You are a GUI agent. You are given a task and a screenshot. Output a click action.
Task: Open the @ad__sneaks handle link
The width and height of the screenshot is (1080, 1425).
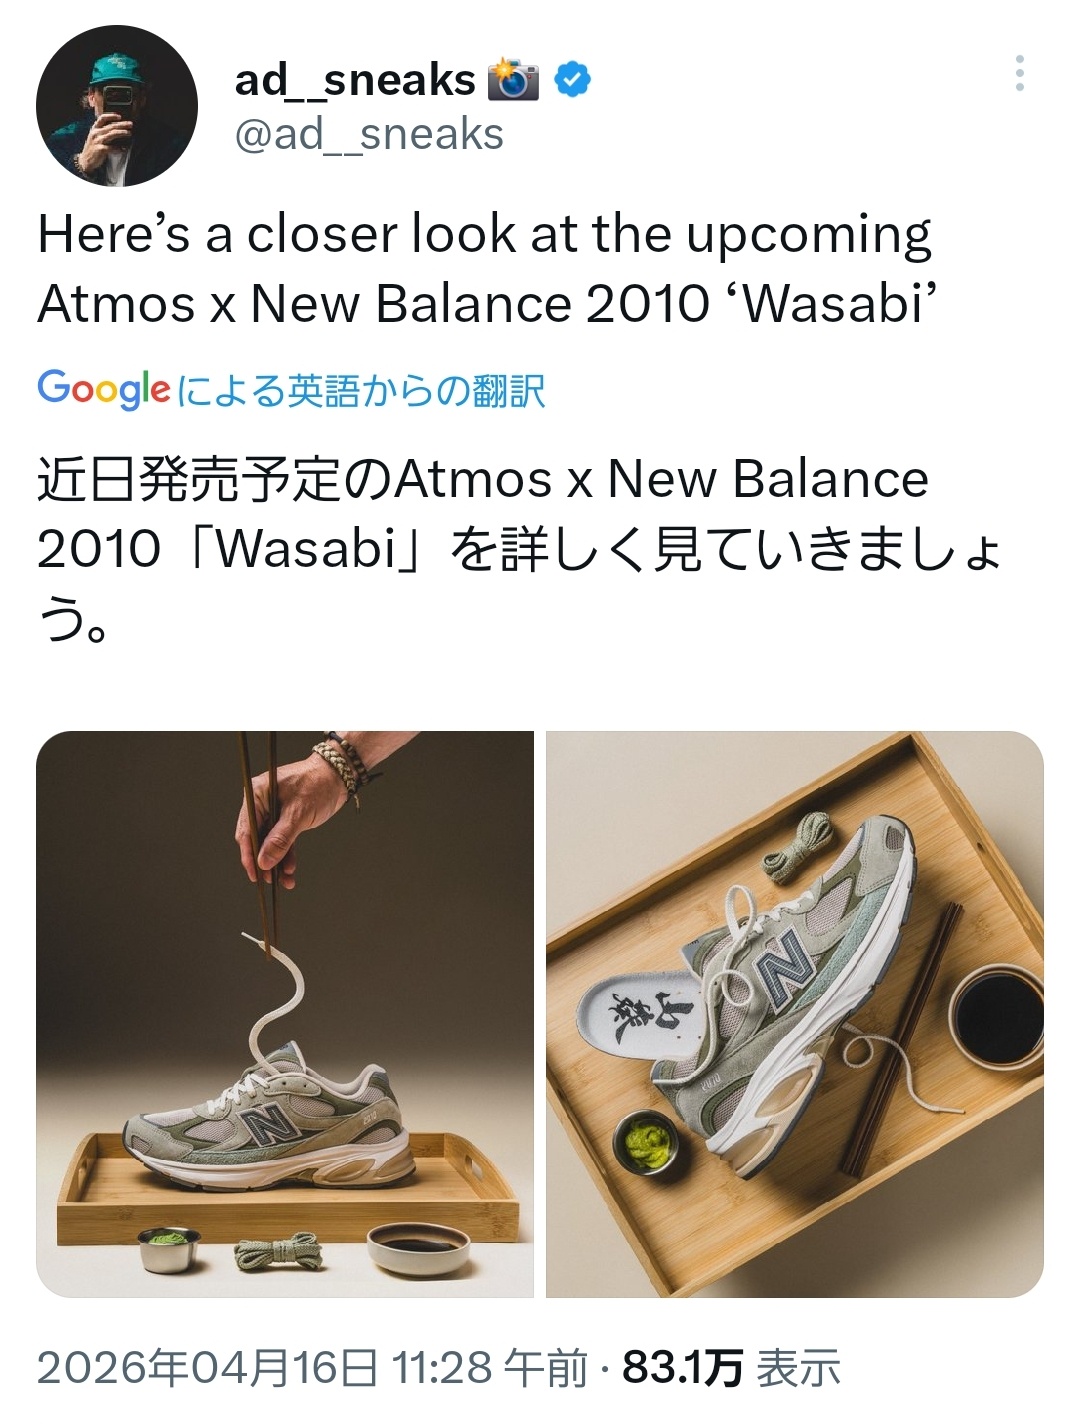click(x=369, y=134)
